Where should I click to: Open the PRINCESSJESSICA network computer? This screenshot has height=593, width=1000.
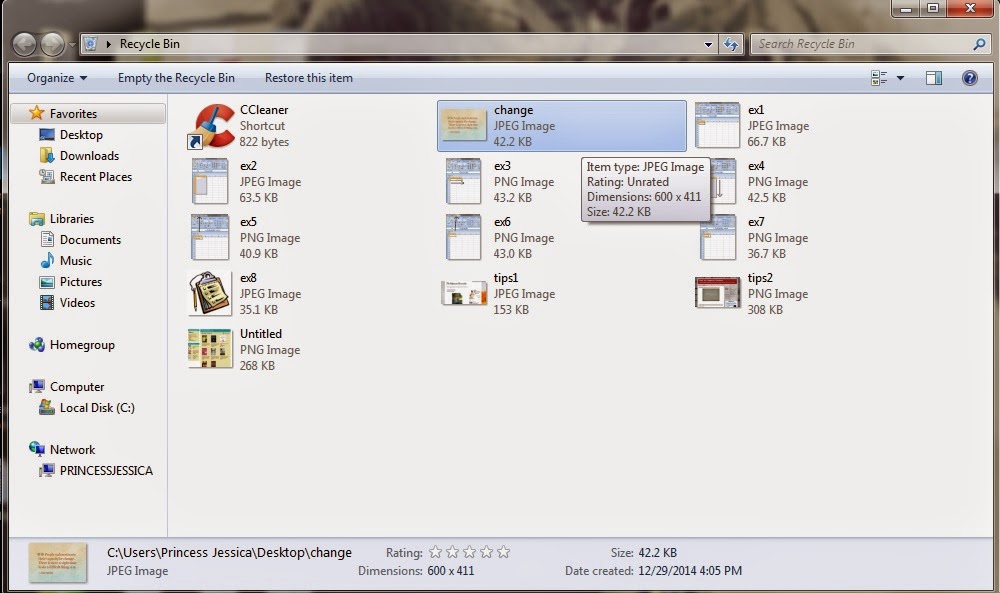pos(106,471)
